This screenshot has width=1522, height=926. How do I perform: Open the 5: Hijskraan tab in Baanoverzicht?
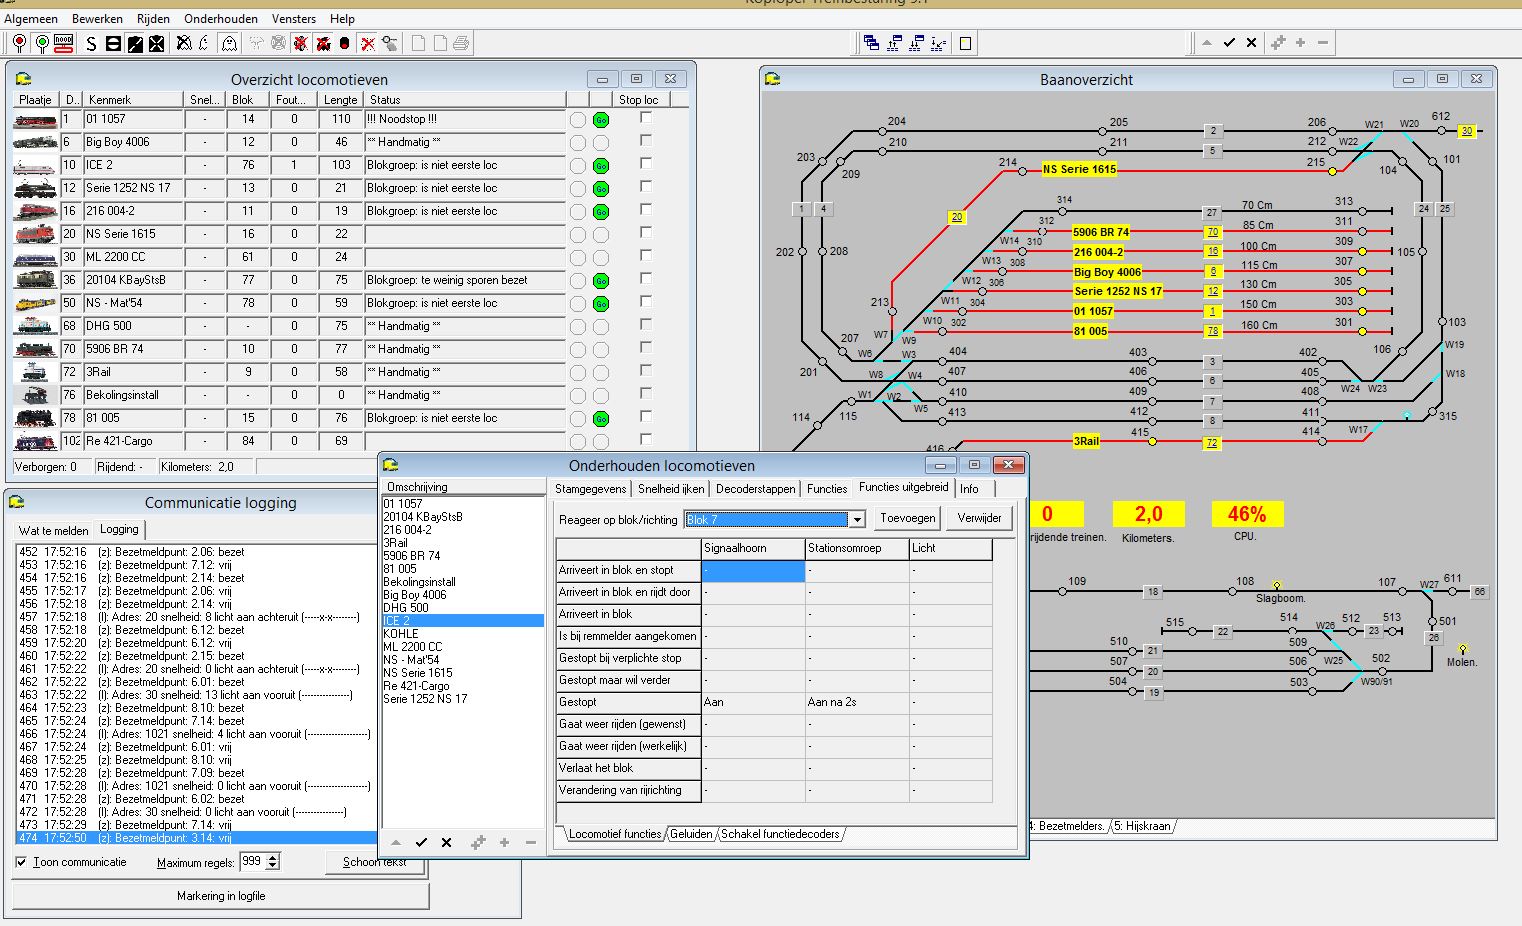coord(1141,826)
